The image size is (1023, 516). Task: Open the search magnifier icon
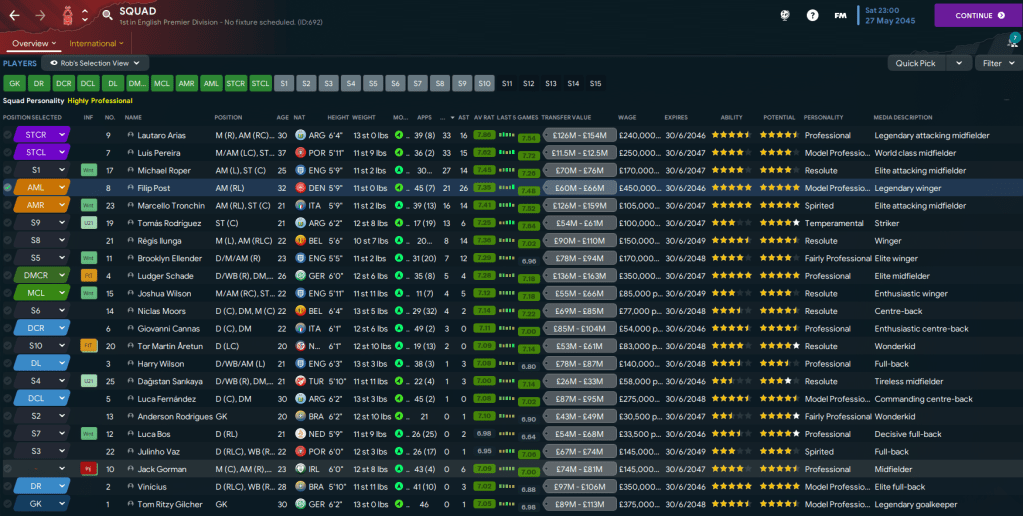point(107,16)
